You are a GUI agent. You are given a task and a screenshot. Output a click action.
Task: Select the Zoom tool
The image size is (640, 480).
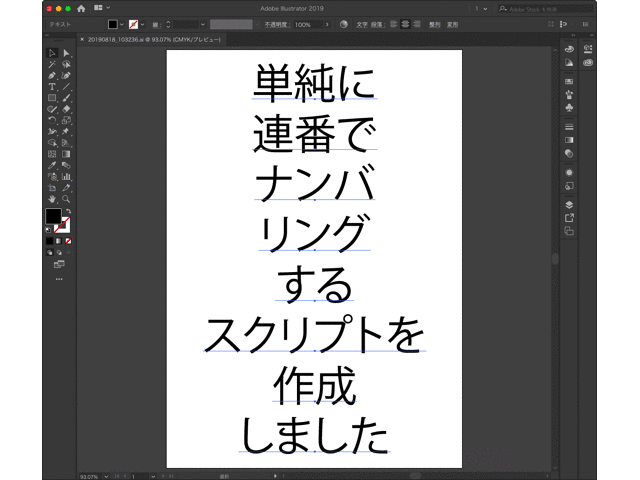point(66,199)
